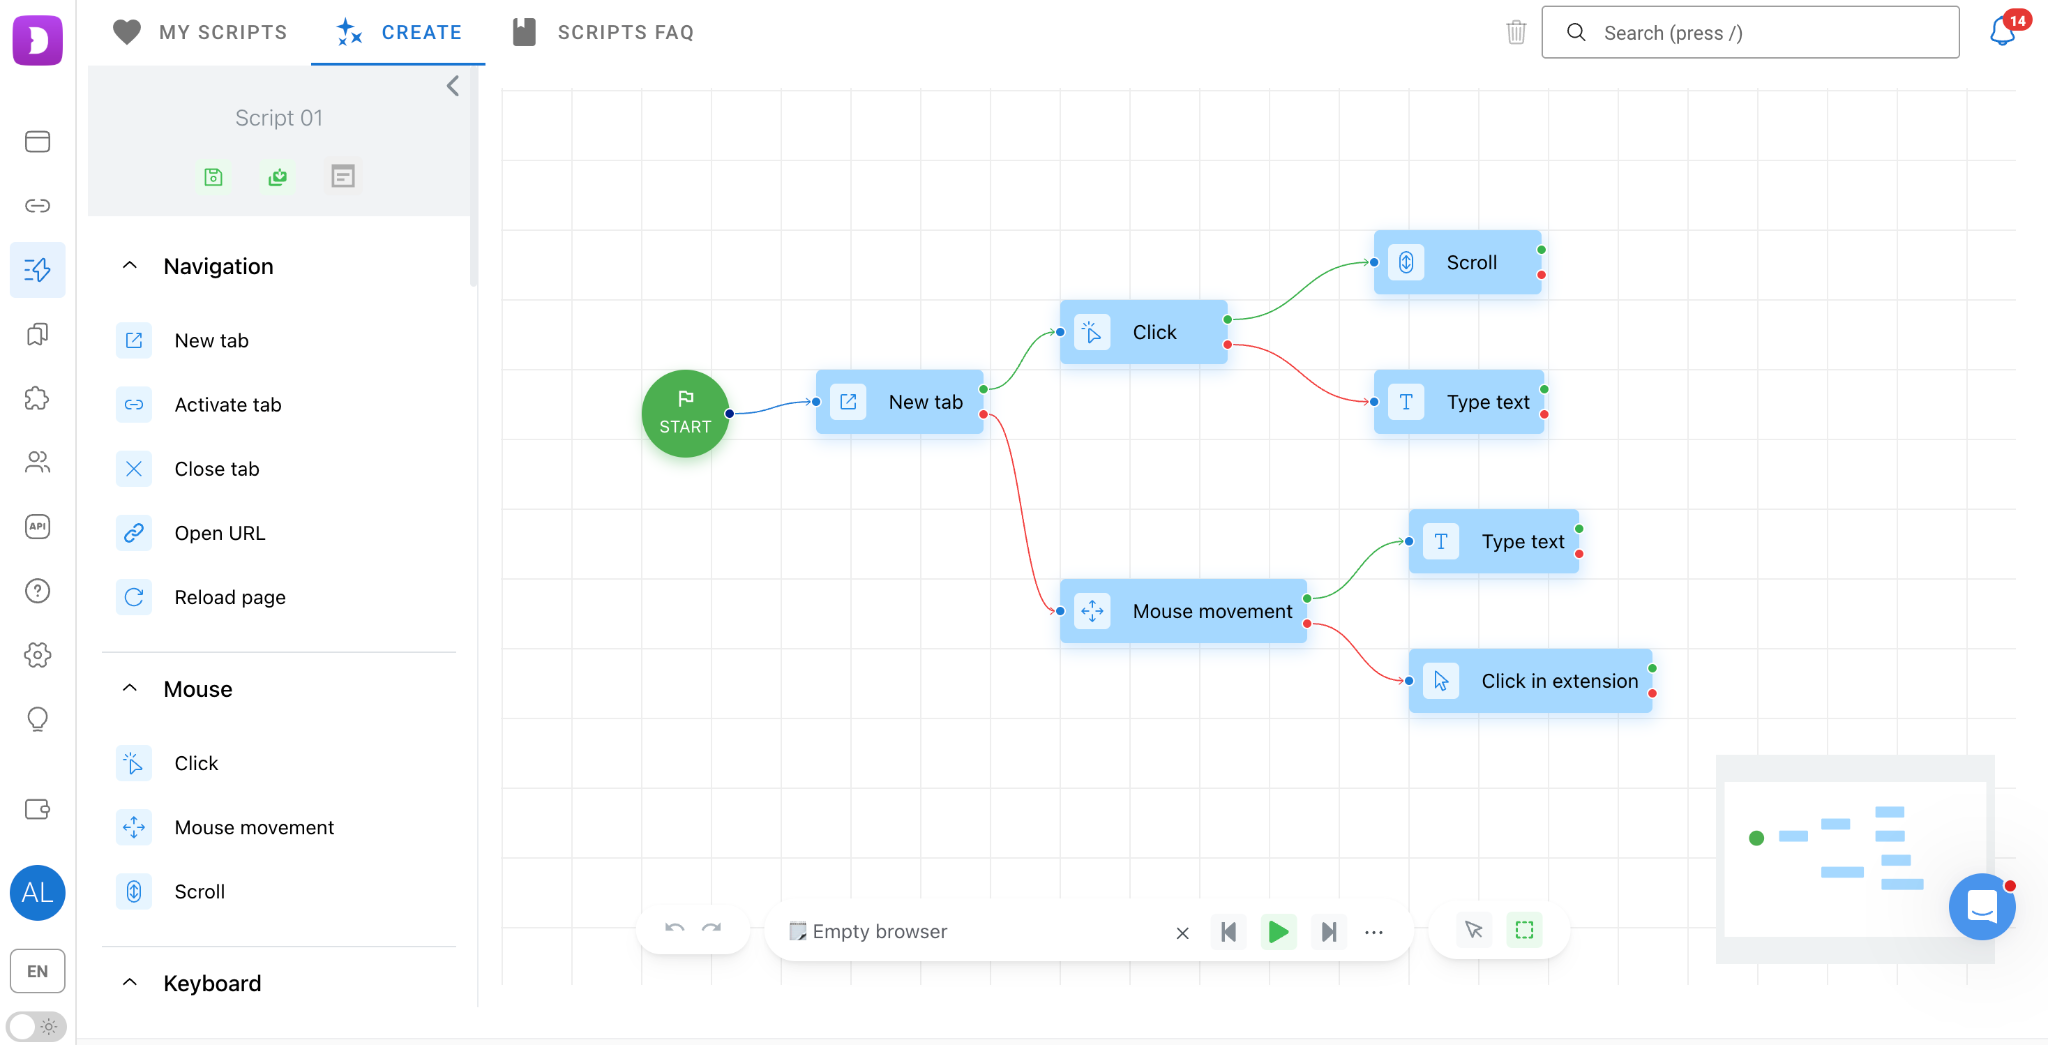The width and height of the screenshot is (2048, 1045).
Task: Select the New tab node on canvas
Action: click(900, 402)
